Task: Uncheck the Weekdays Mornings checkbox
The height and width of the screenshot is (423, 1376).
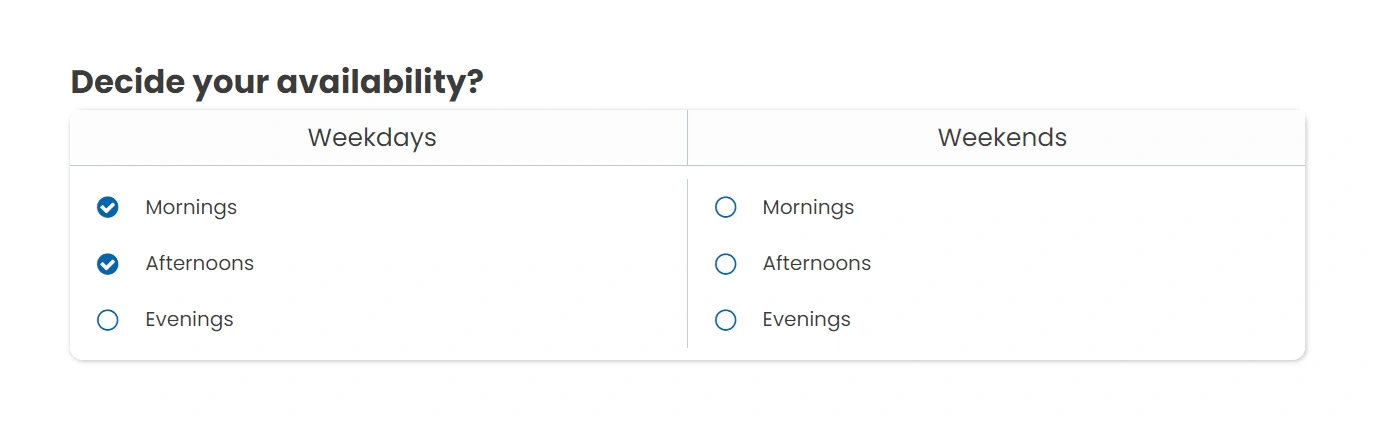Action: click(x=107, y=208)
